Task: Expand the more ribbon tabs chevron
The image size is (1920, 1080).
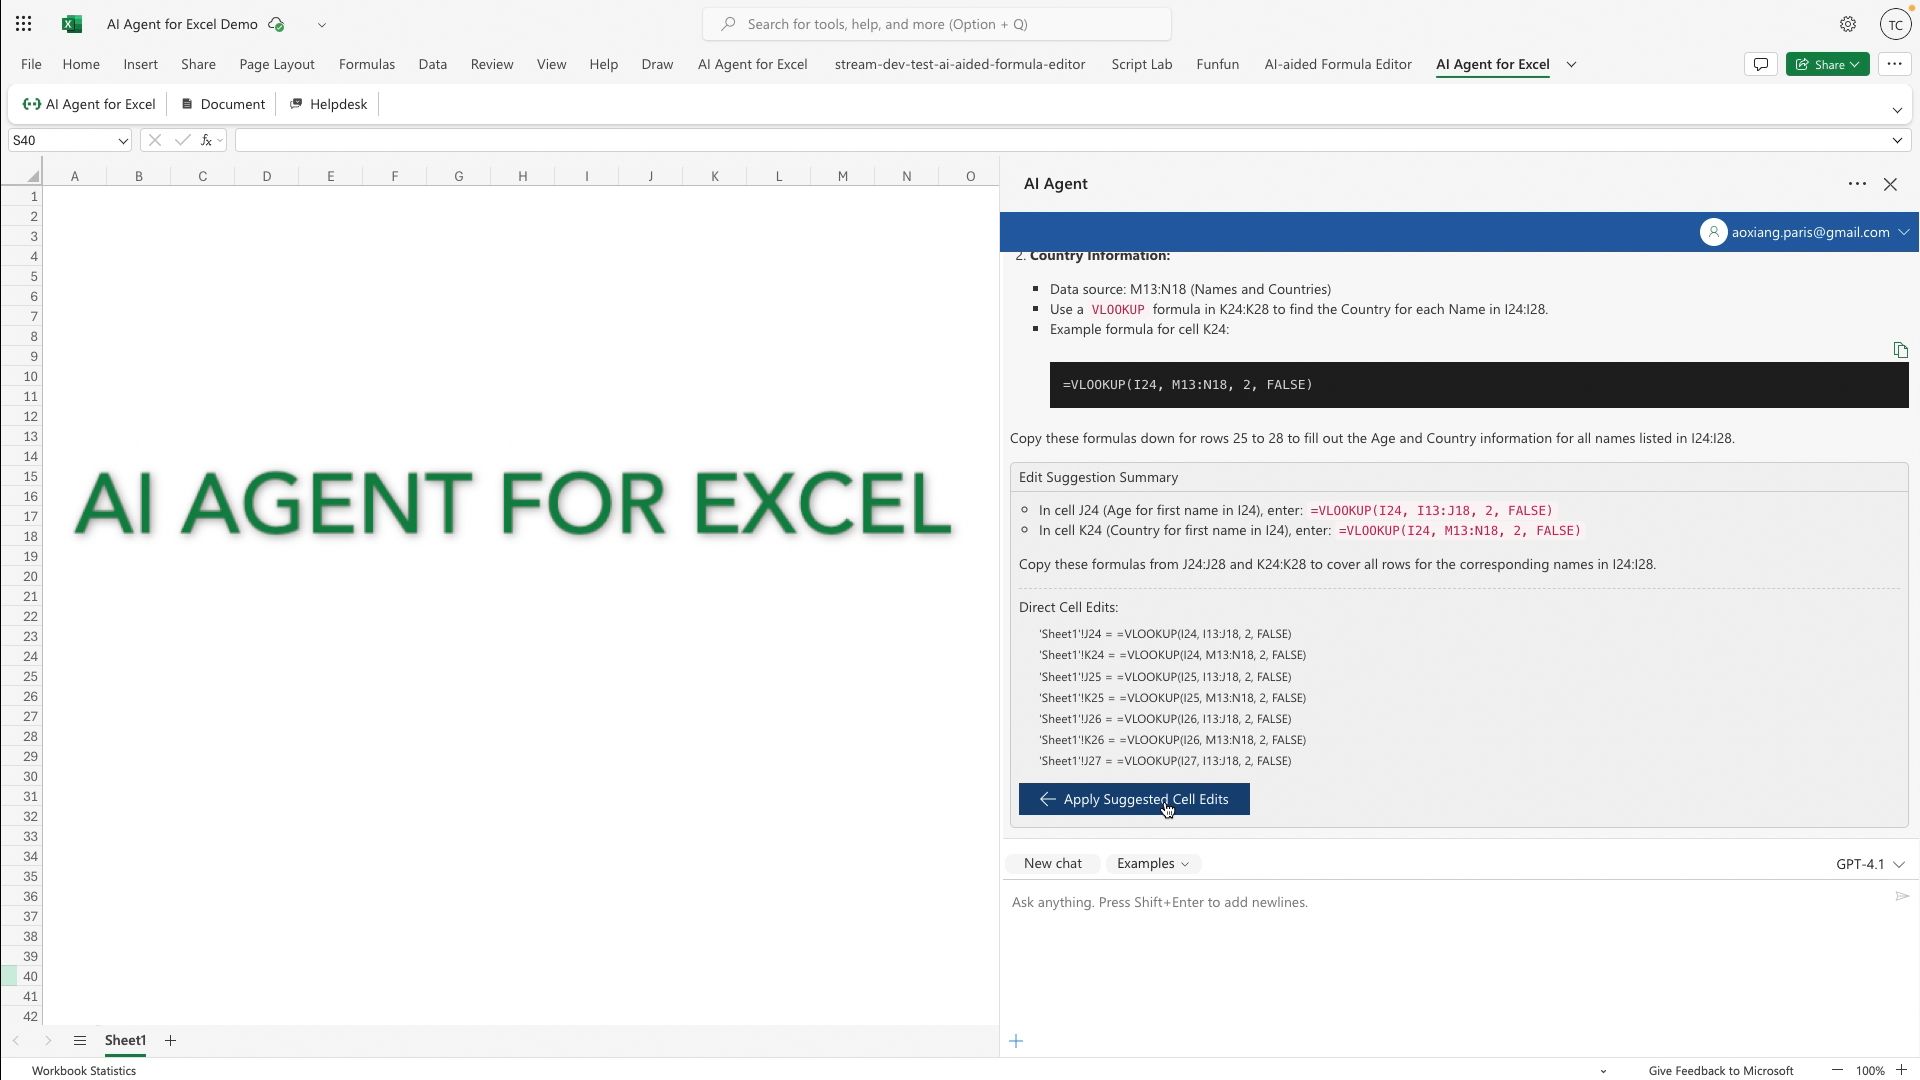Action: [x=1571, y=64]
